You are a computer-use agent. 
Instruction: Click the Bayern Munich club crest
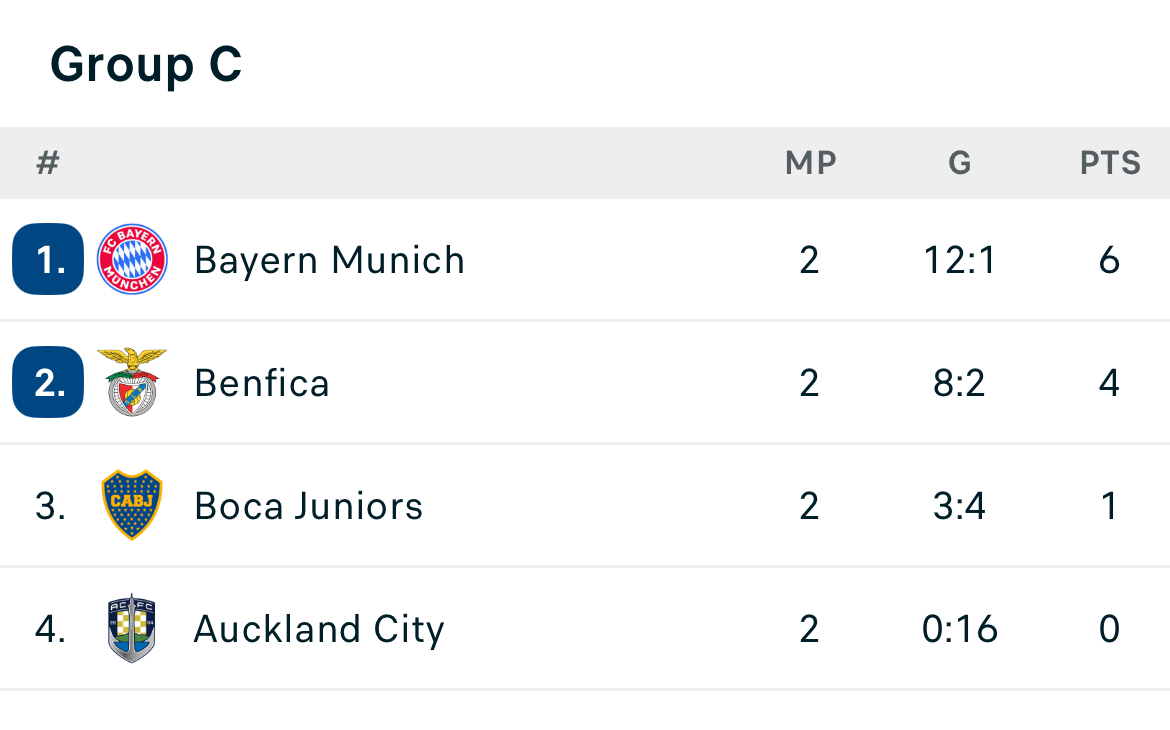pyautogui.click(x=132, y=259)
